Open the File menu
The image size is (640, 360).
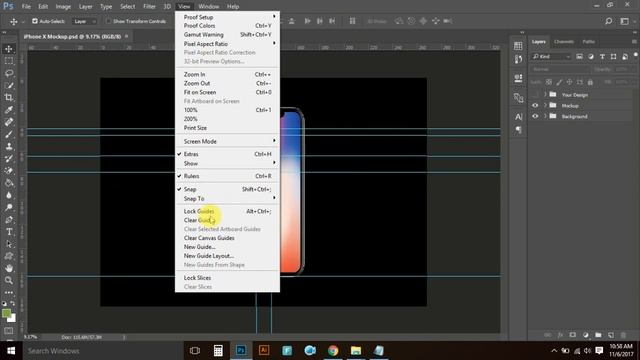click(x=26, y=7)
